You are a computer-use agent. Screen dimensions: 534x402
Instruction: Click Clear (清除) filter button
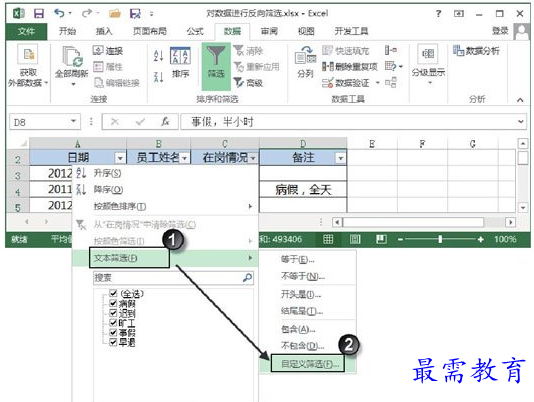[248, 51]
